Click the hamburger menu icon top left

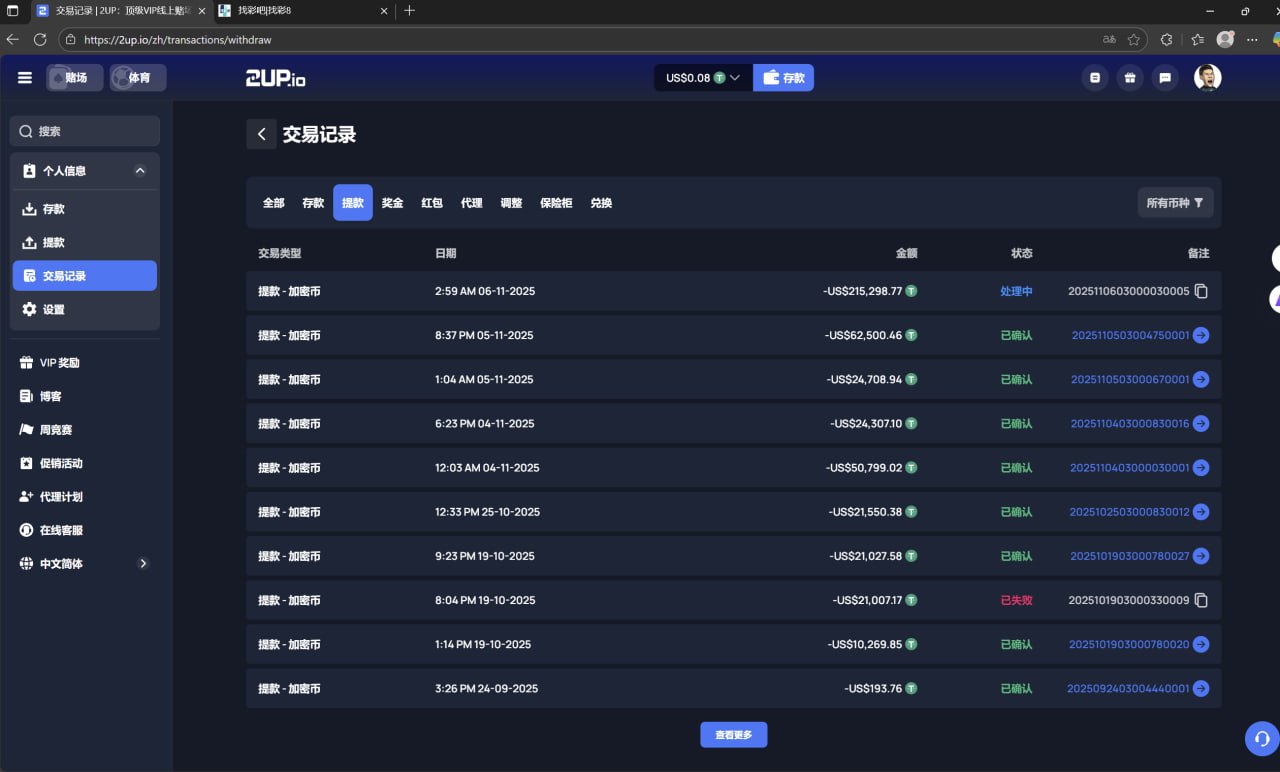(x=25, y=77)
